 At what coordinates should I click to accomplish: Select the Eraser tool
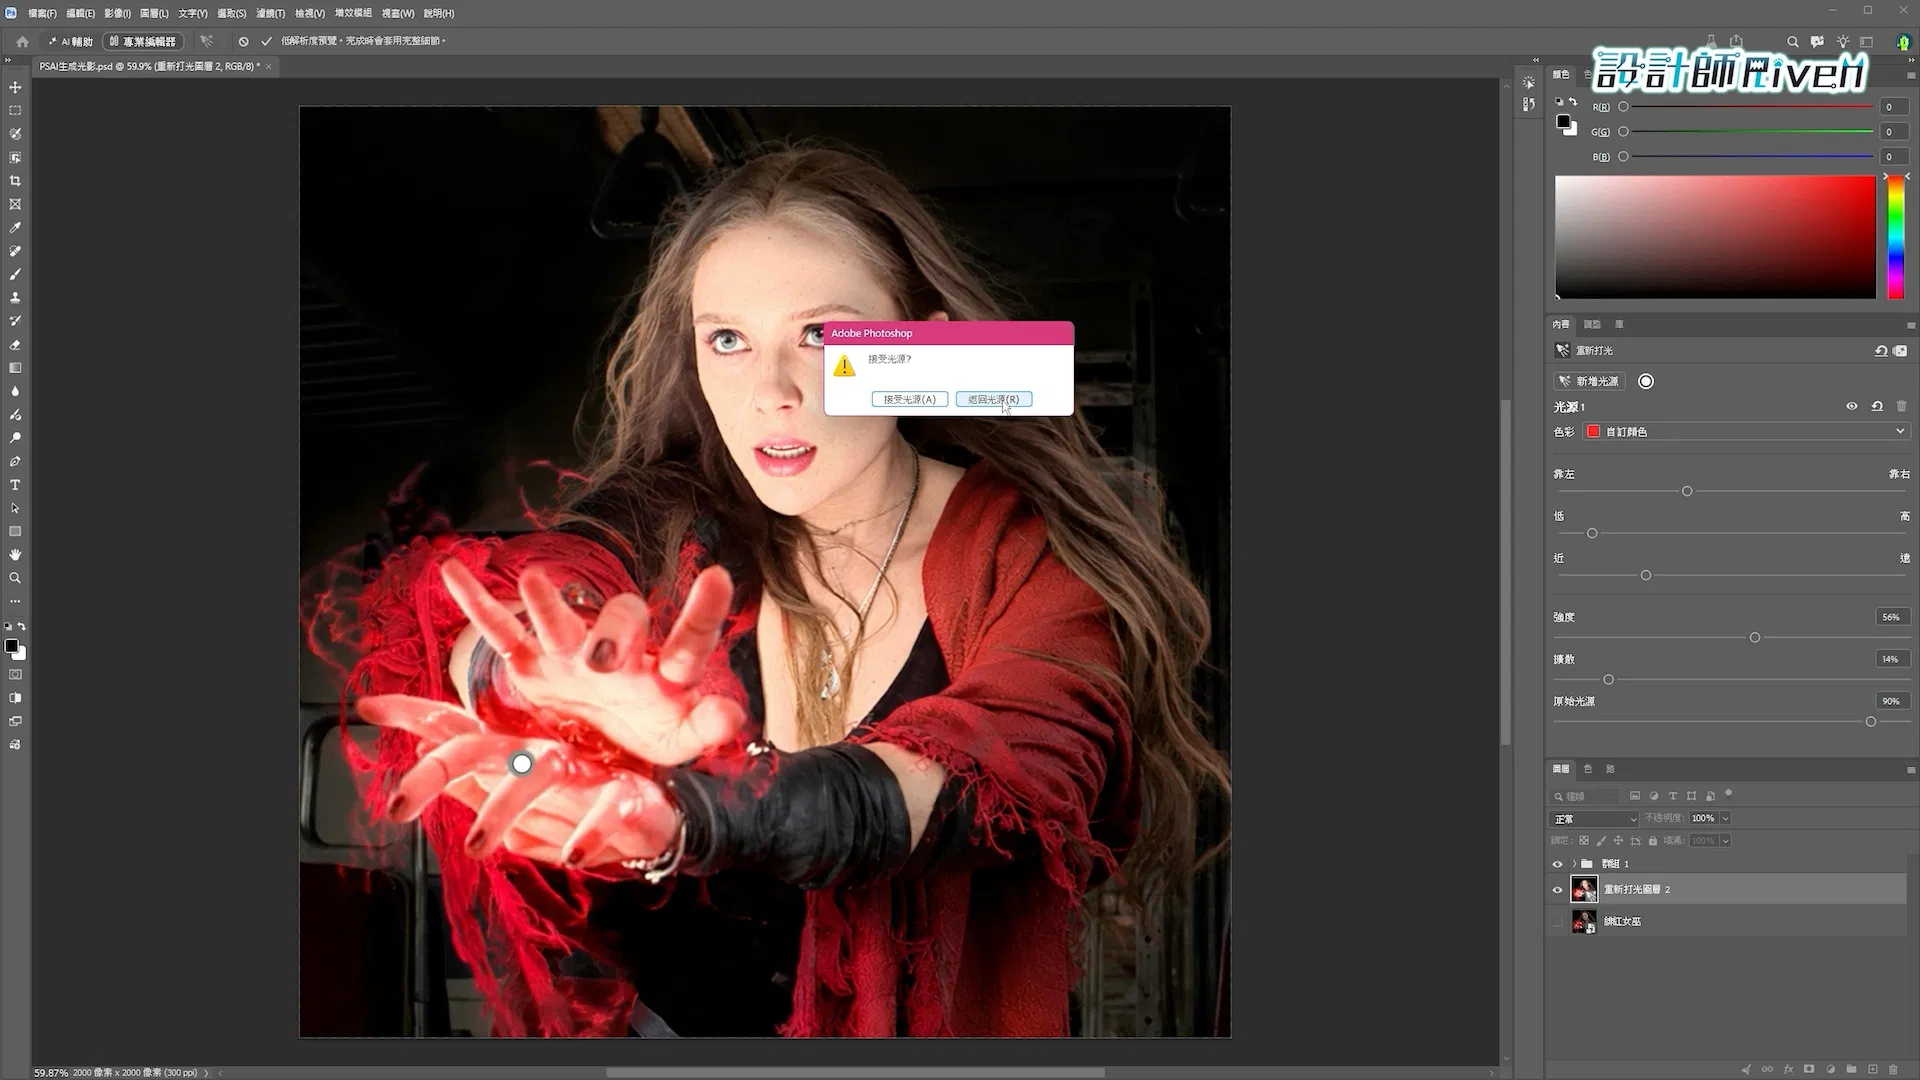[x=15, y=345]
